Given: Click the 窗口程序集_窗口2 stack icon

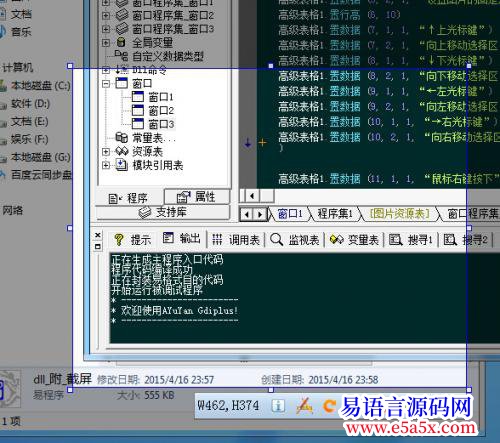Looking at the screenshot, I should (x=122, y=15).
